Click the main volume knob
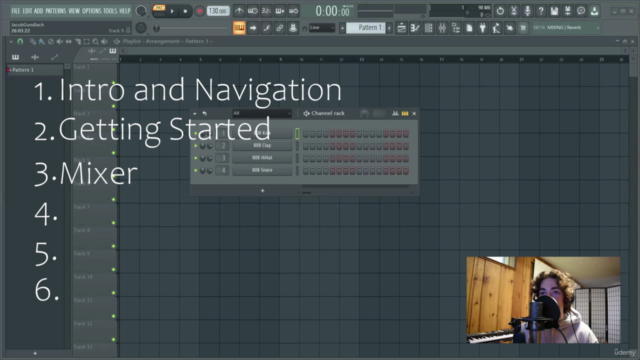Image resolution: width=640 pixels, height=360 pixels. pyautogui.click(x=141, y=11)
